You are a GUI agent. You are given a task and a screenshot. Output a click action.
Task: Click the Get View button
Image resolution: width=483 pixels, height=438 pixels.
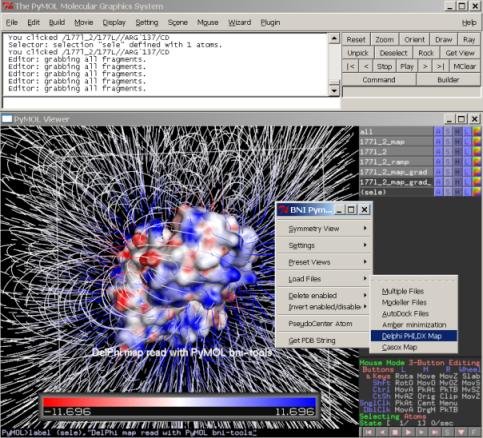[x=460, y=53]
